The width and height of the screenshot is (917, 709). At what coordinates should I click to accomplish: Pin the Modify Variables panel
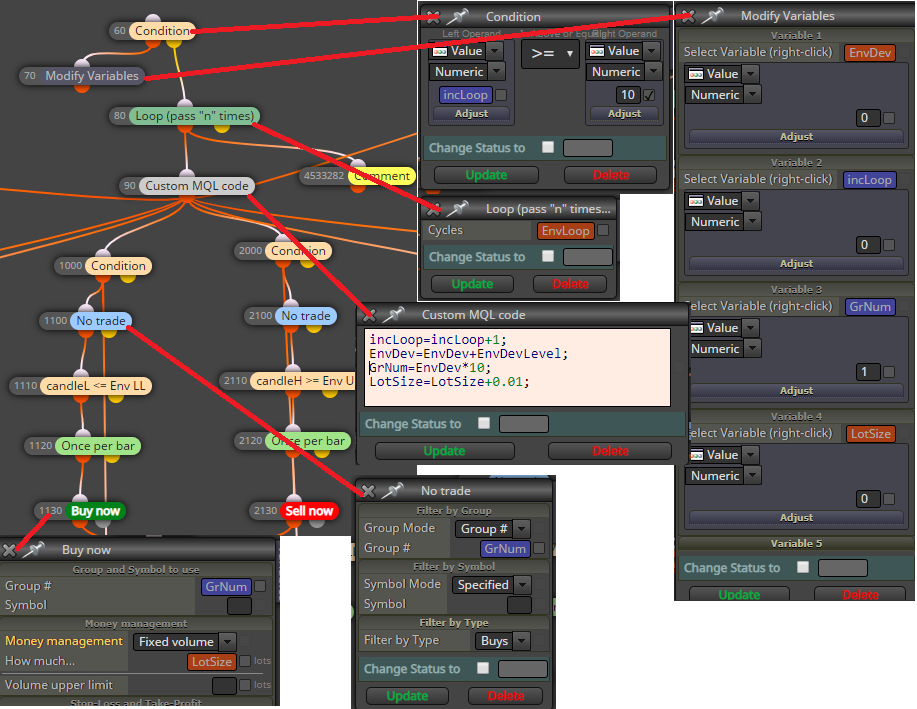[713, 15]
